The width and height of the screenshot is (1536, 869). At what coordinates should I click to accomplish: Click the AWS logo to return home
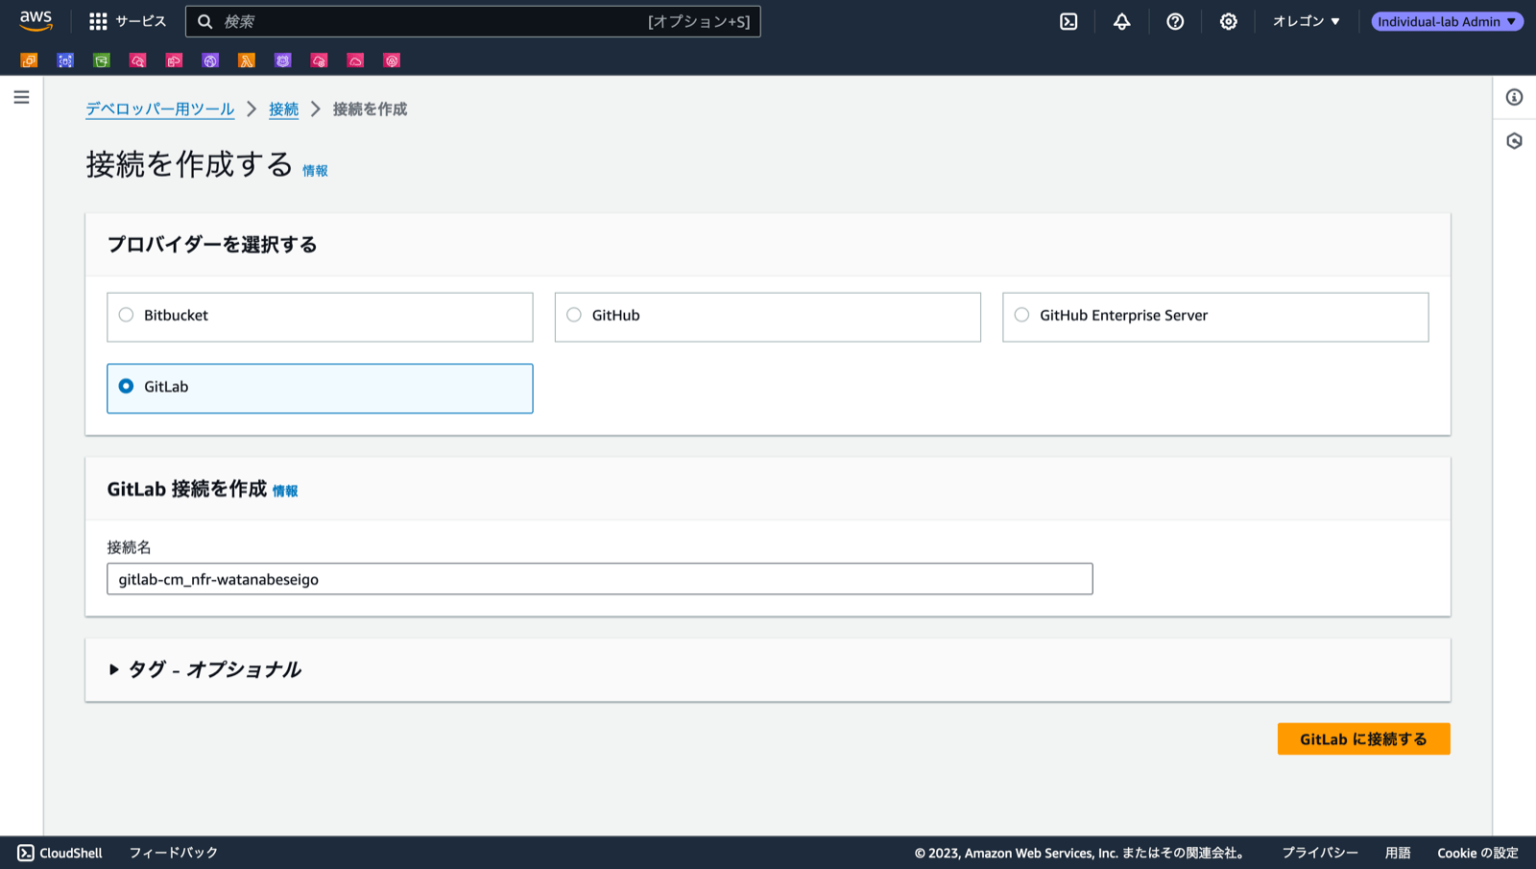[36, 20]
